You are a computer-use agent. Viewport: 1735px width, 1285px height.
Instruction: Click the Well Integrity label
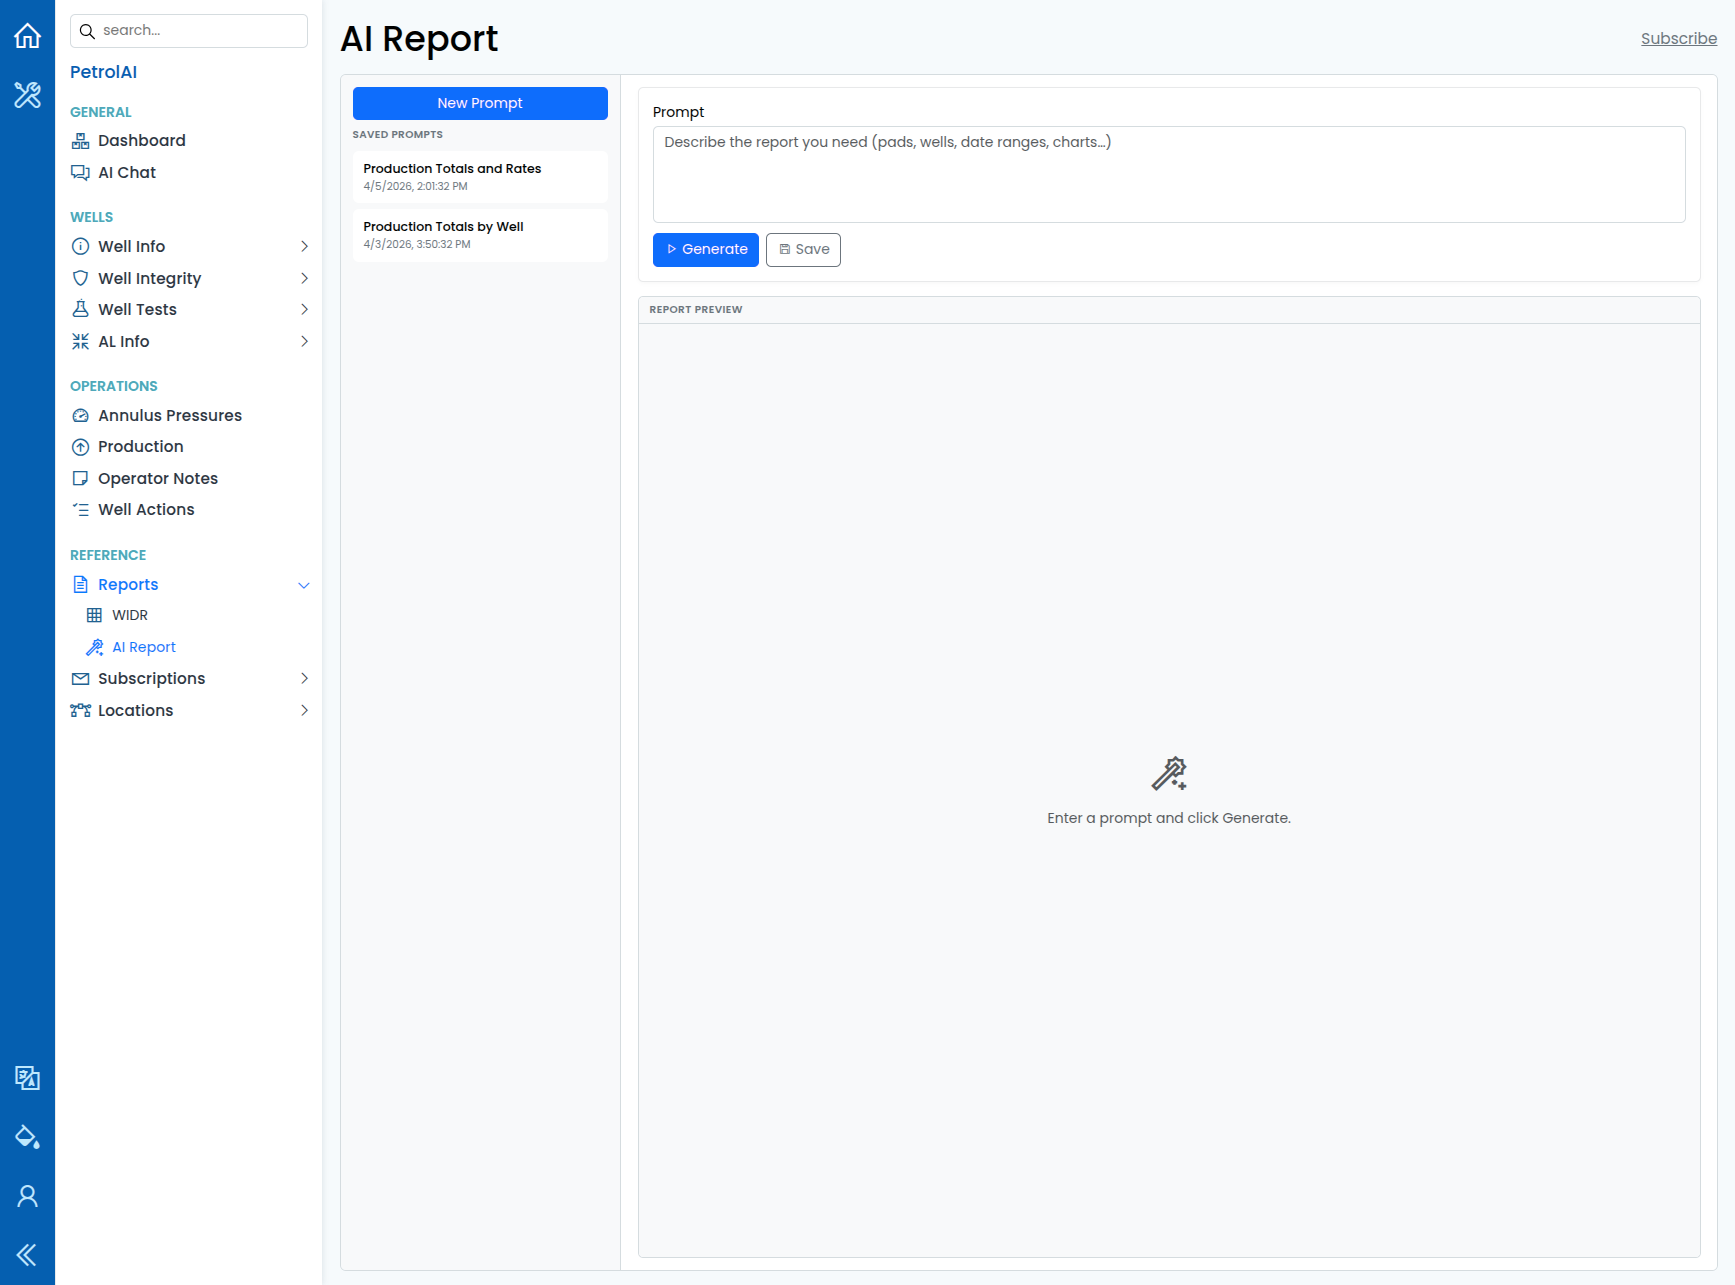[150, 279]
